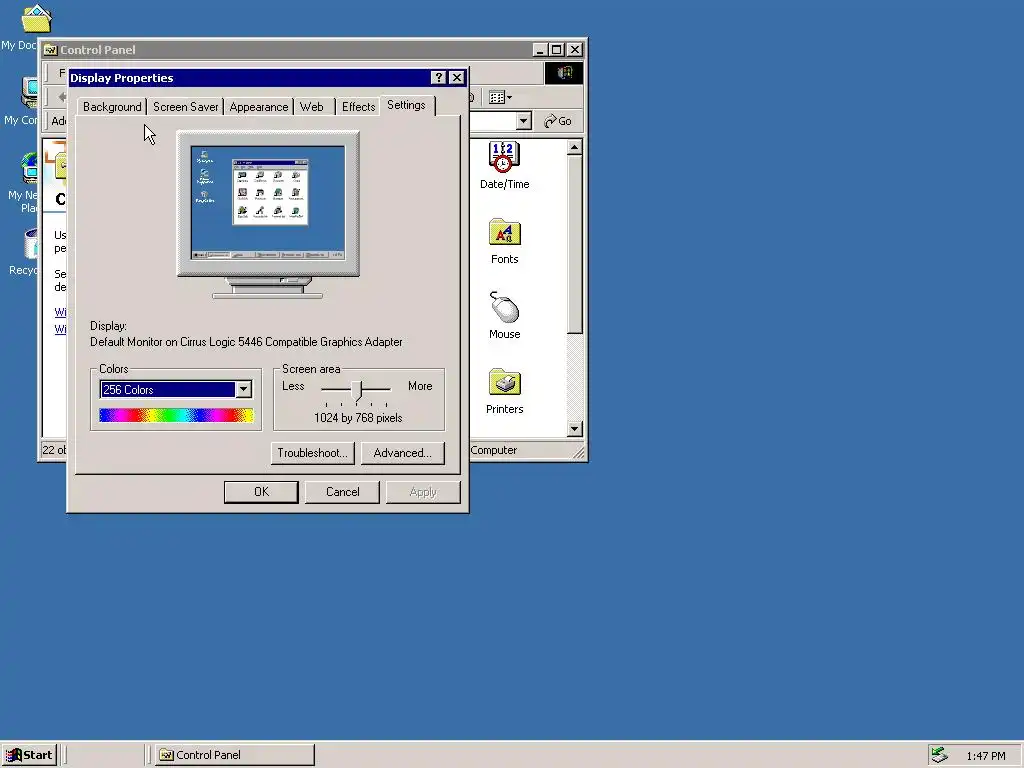1024x768 pixels.
Task: Click the Views icon in Control Panel toolbar
Action: (500, 97)
